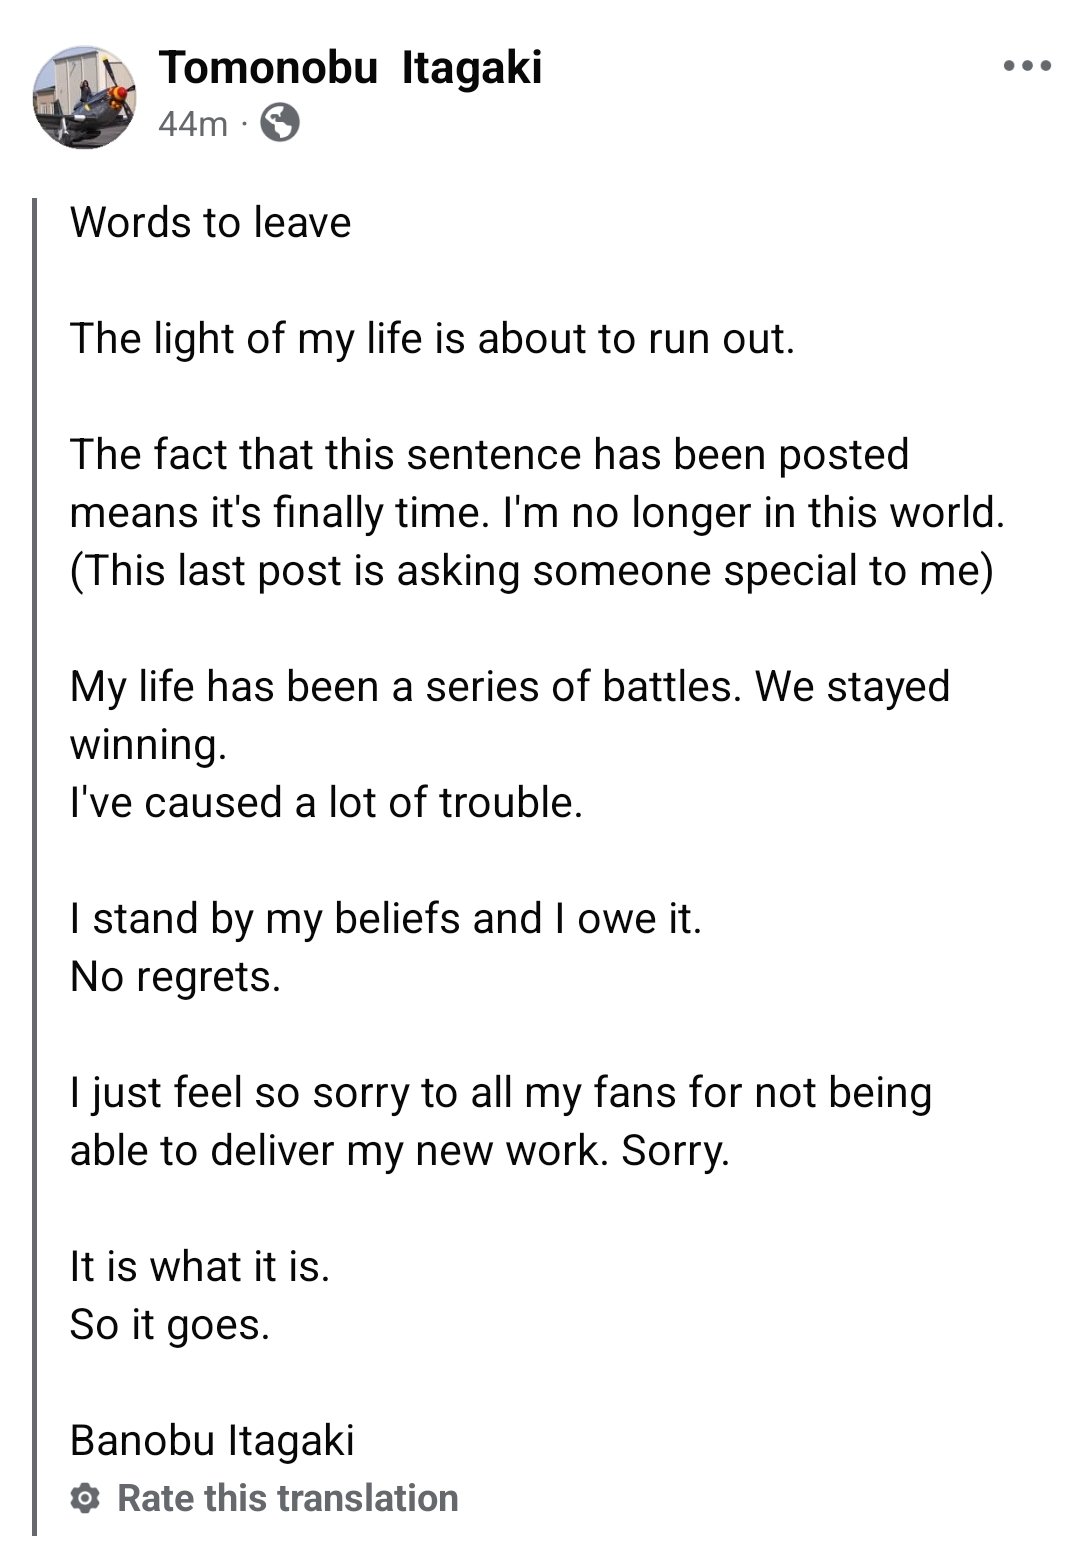
Task: Click the Rate this translation link
Action: [x=288, y=1498]
